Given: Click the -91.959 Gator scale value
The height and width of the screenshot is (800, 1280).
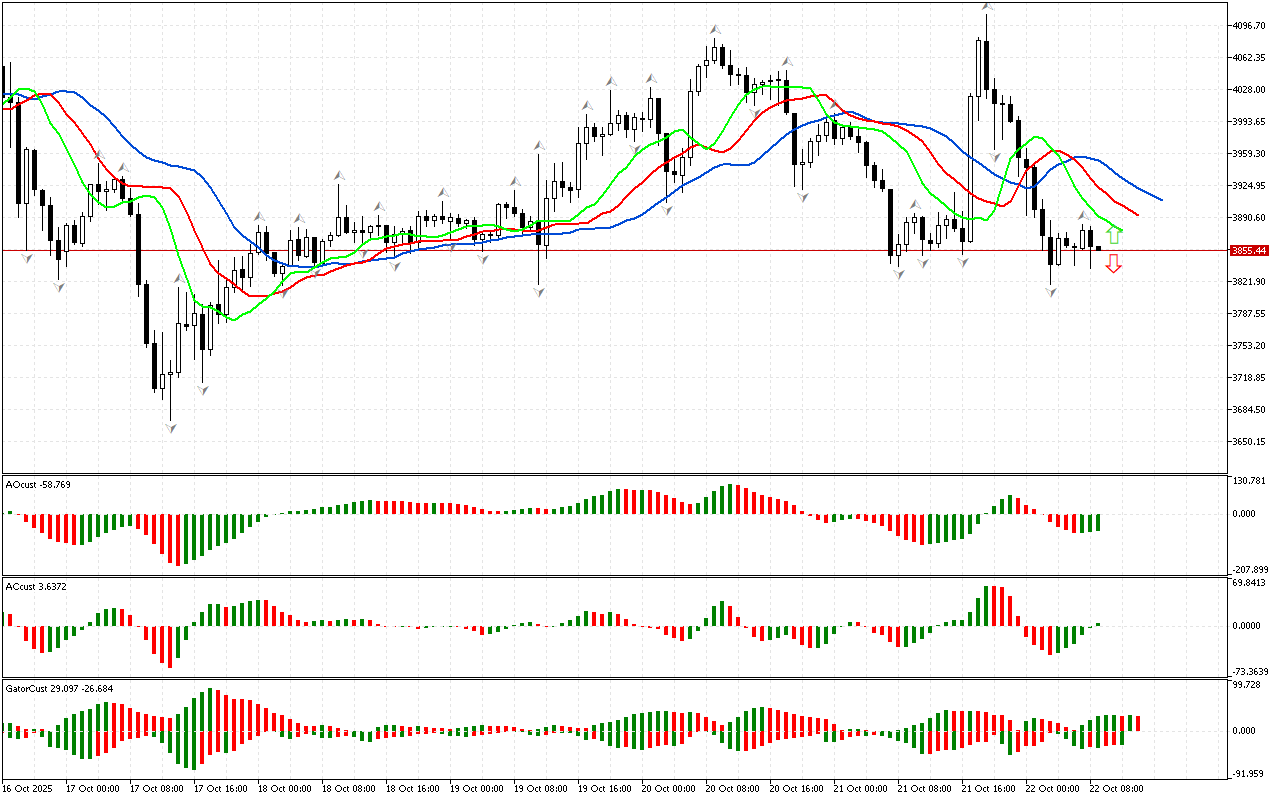Looking at the screenshot, I should pyautogui.click(x=1250, y=773).
